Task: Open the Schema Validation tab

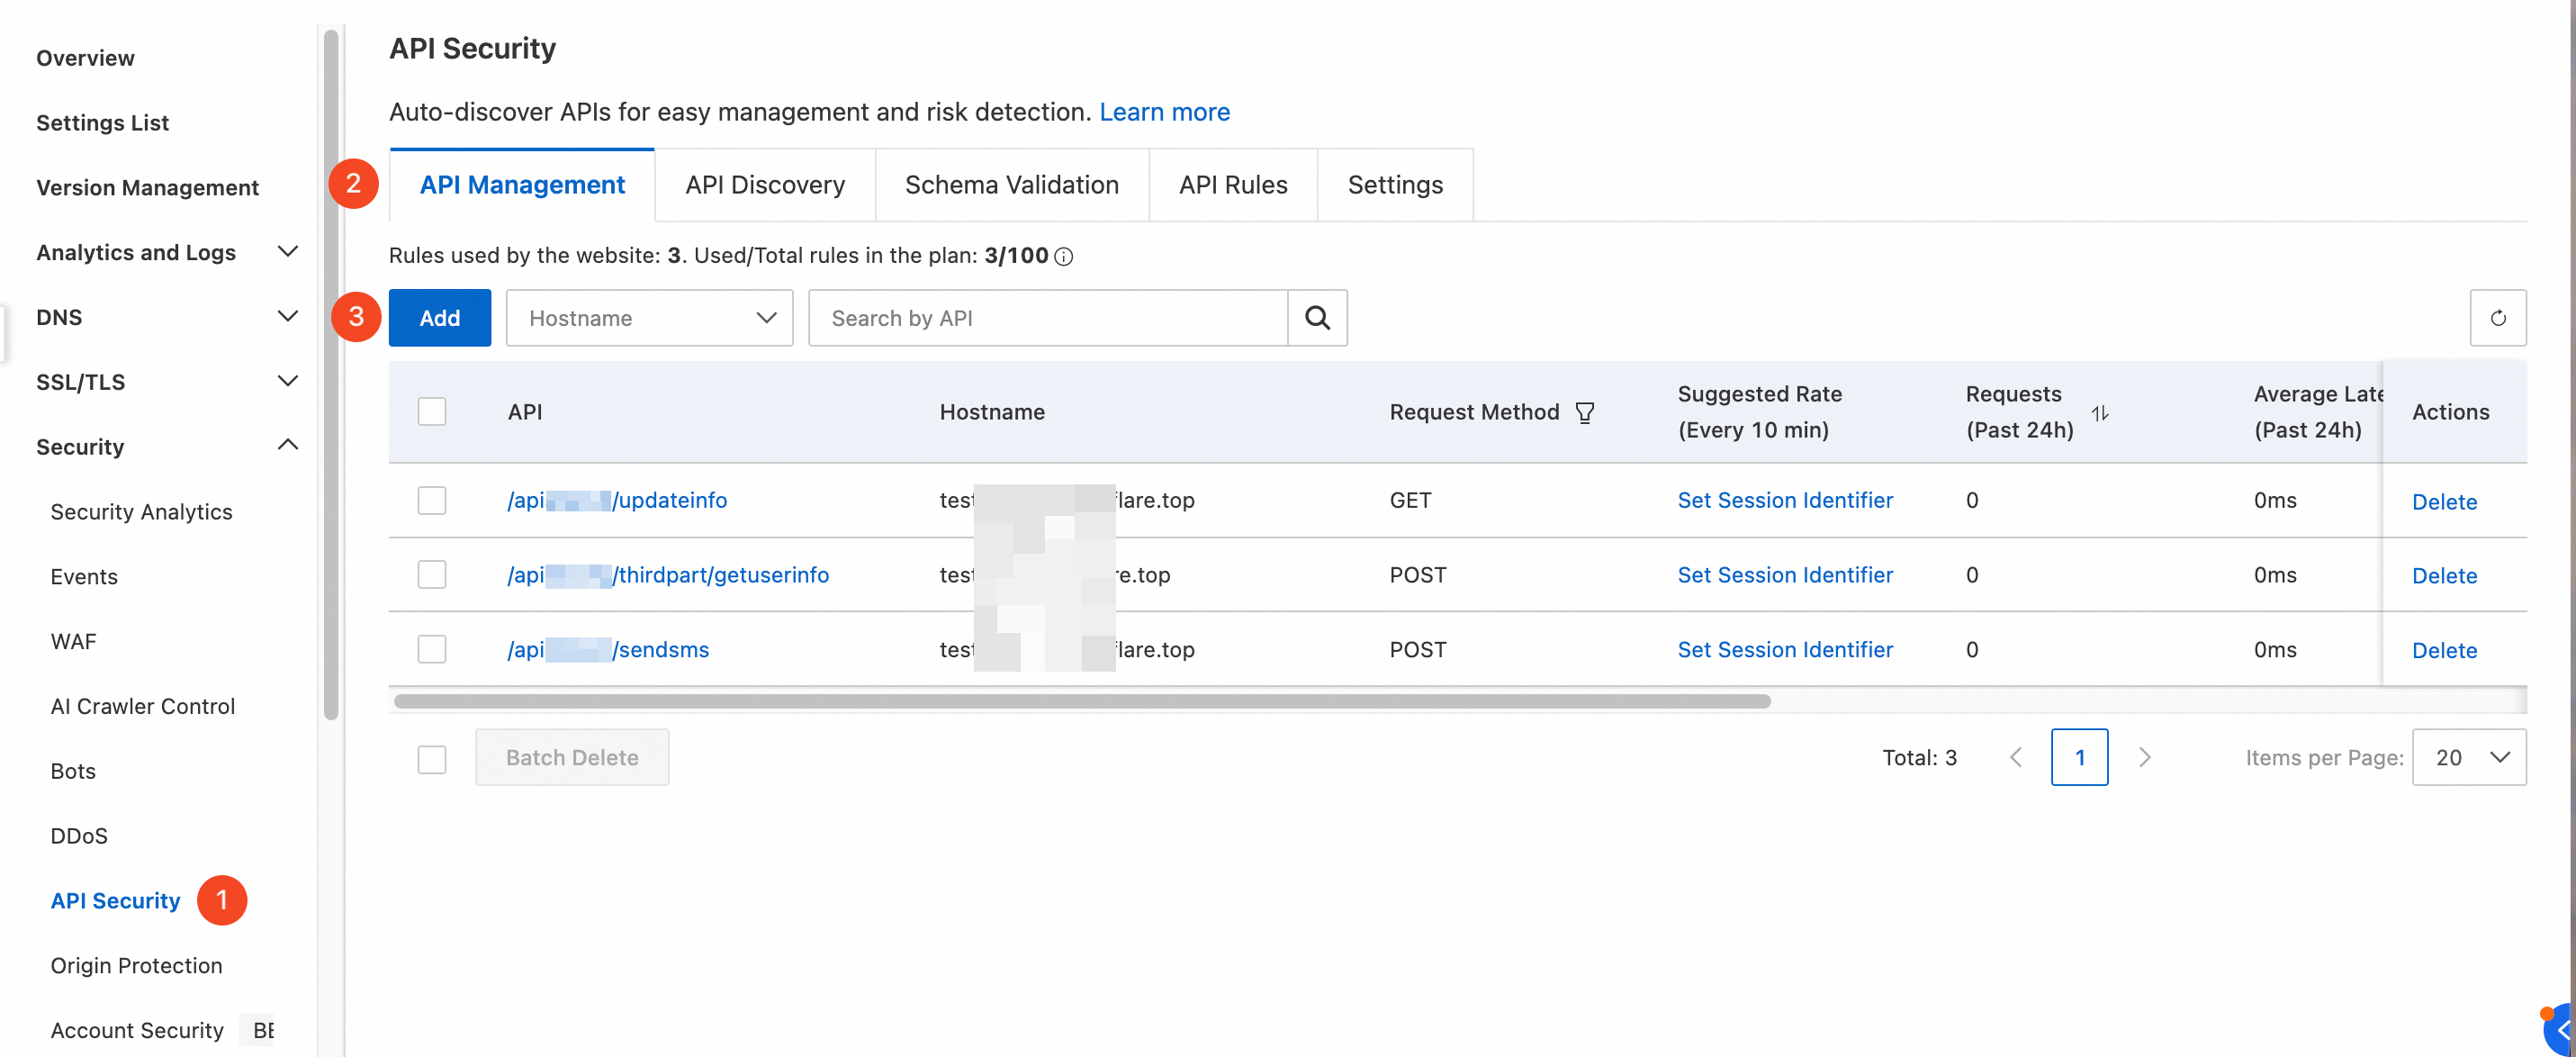Action: [x=1011, y=185]
